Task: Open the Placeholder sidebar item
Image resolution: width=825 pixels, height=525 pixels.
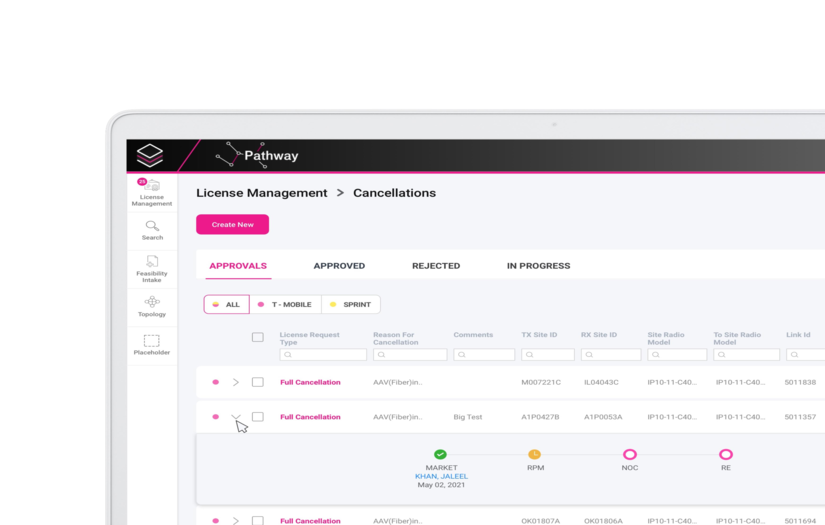Action: click(x=152, y=345)
